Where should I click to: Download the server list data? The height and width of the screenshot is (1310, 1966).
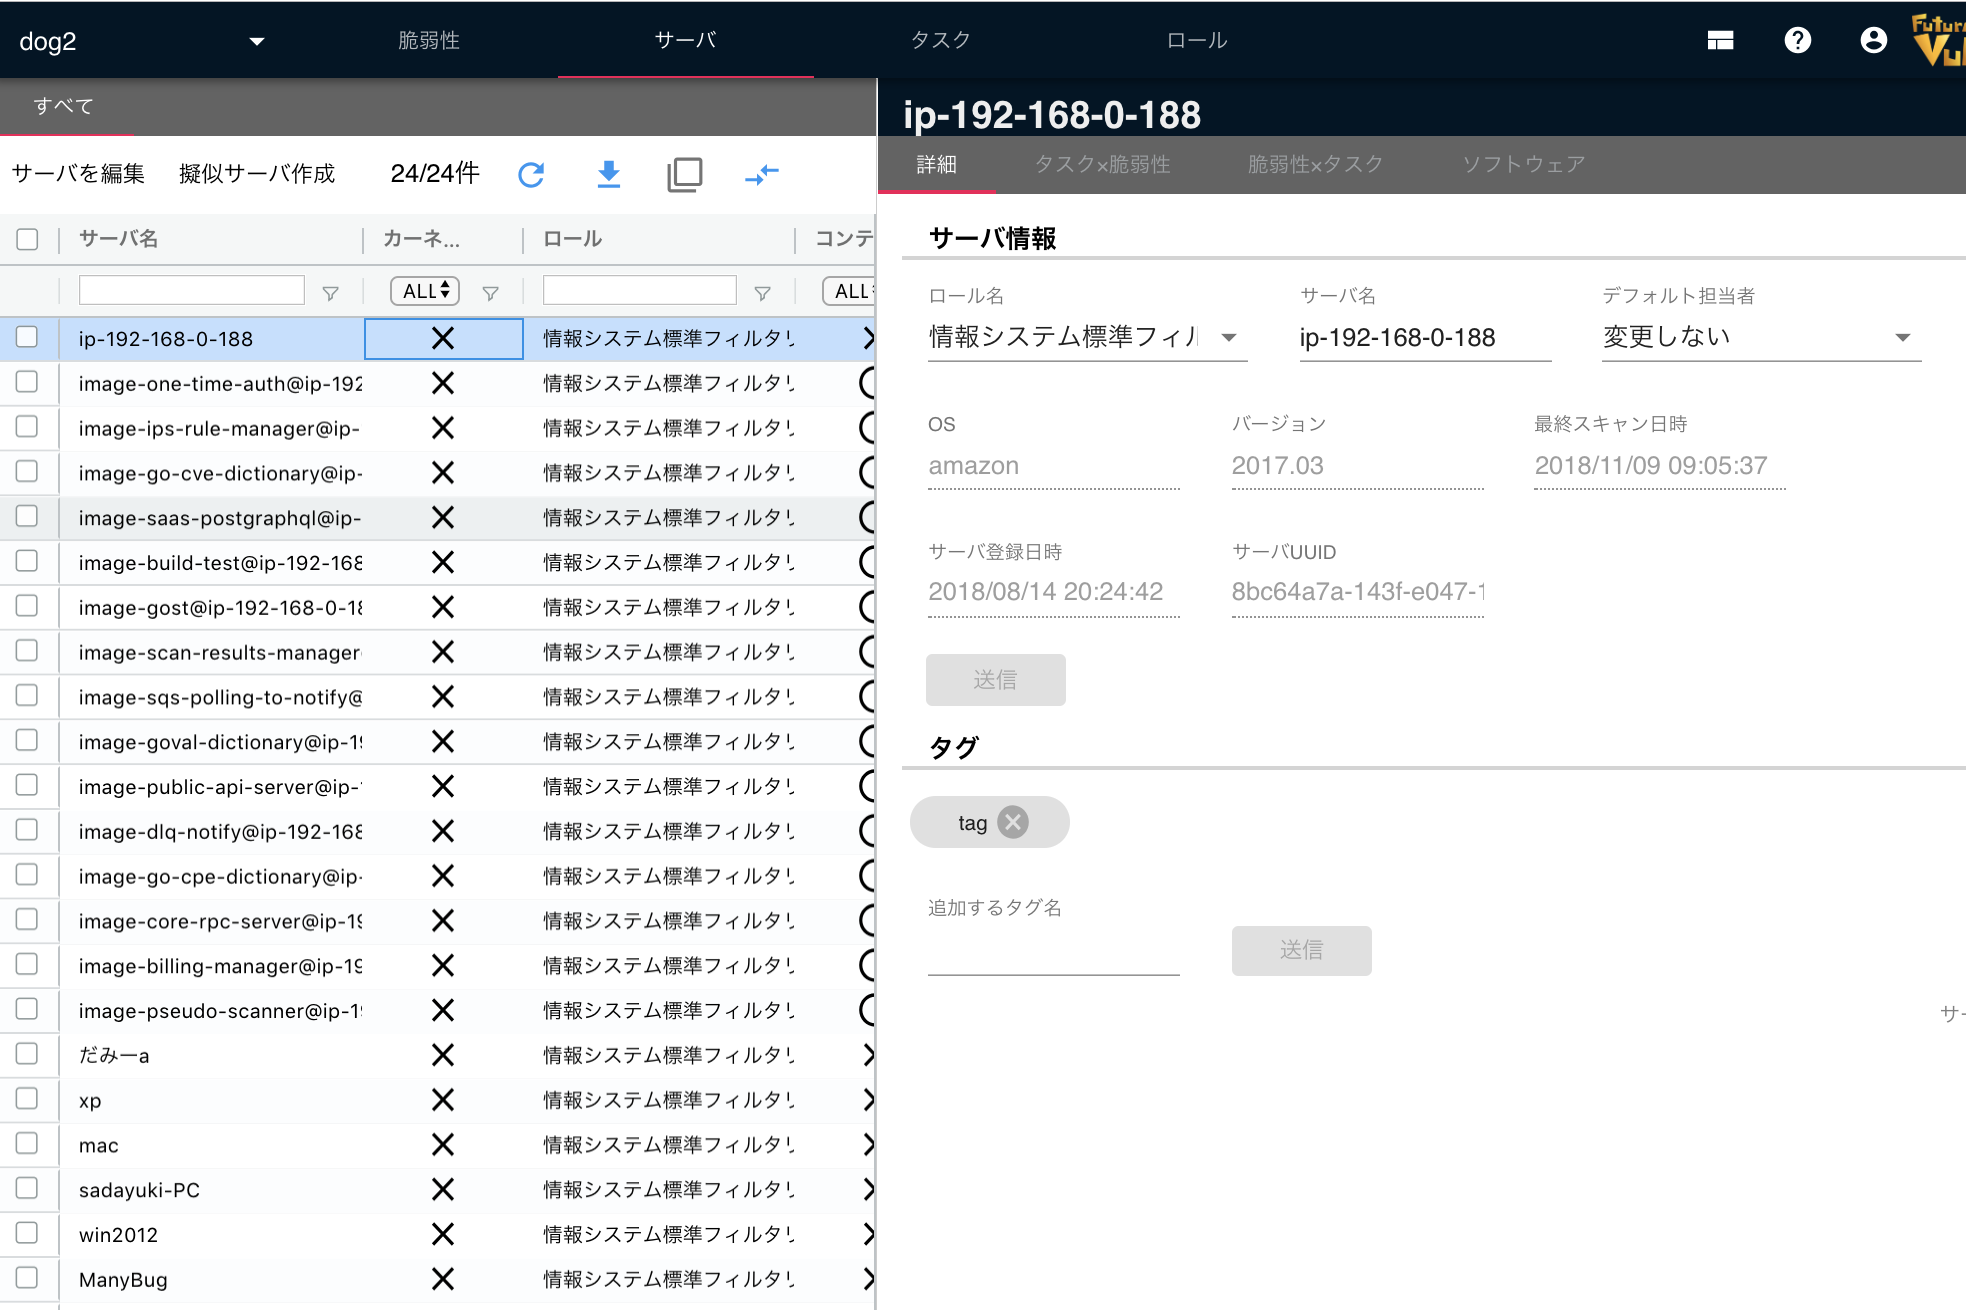pos(608,173)
